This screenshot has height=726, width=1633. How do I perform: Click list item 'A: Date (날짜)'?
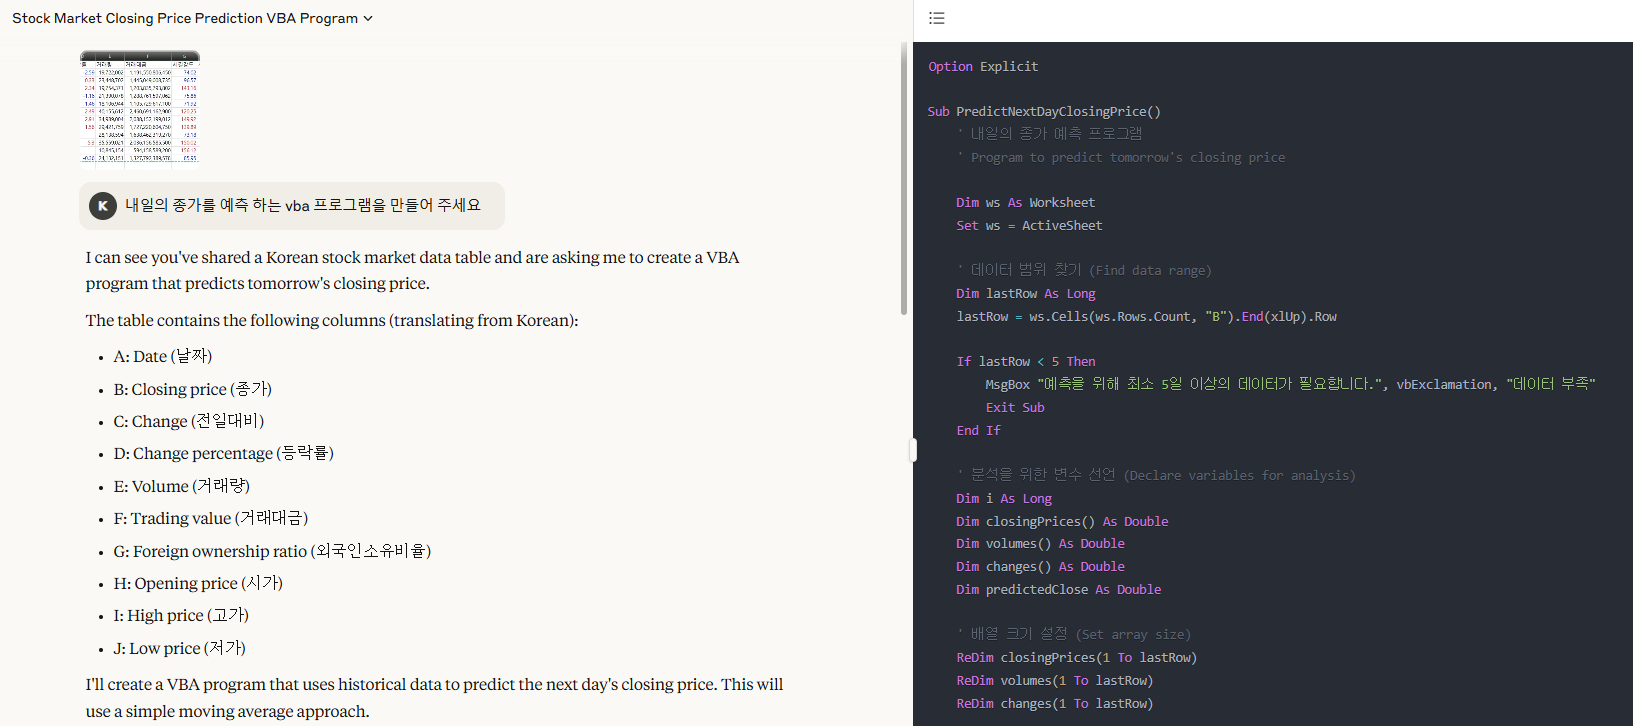(163, 356)
